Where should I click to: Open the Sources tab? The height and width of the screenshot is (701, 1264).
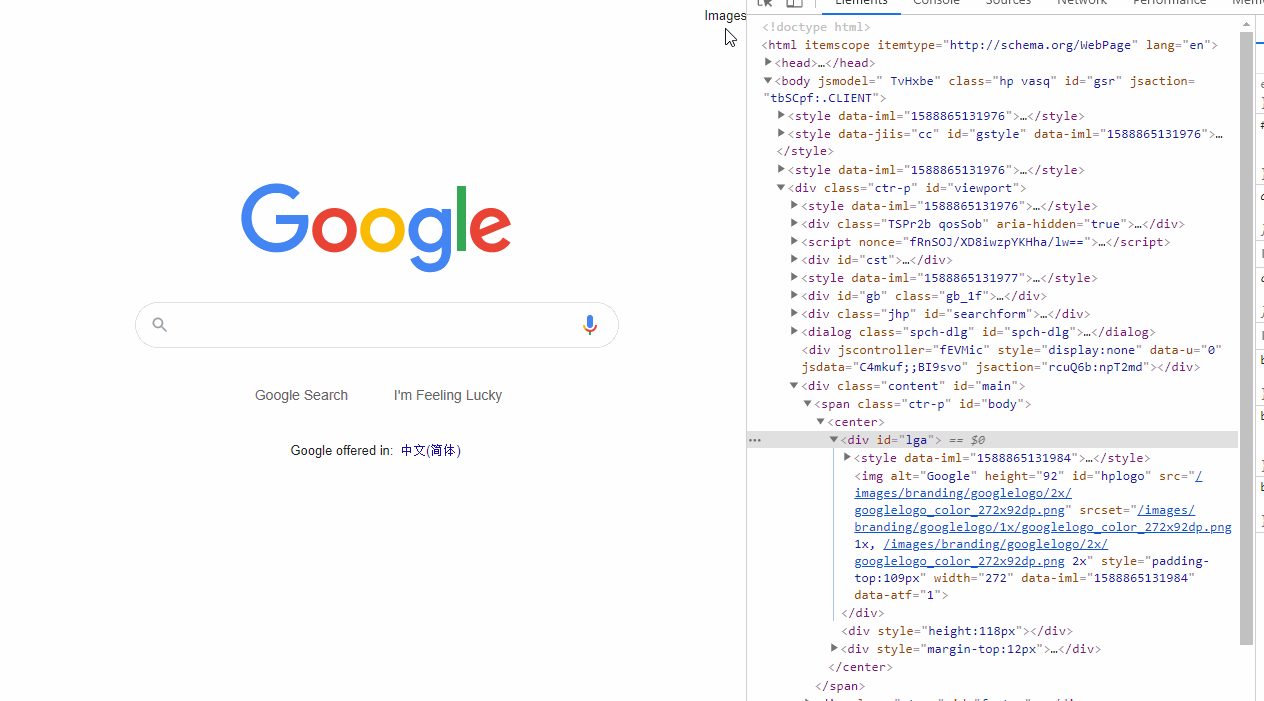(1008, 4)
